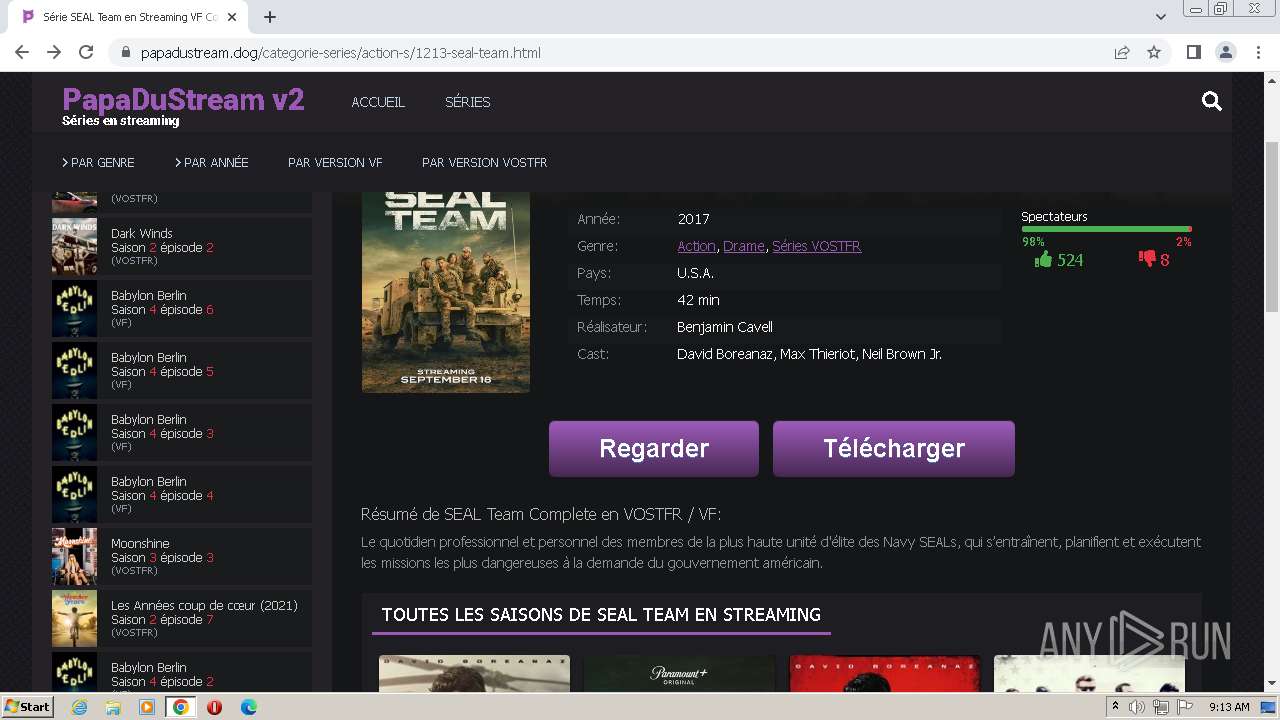
Task: Show hidden system tray icons
Action: [1115, 707]
